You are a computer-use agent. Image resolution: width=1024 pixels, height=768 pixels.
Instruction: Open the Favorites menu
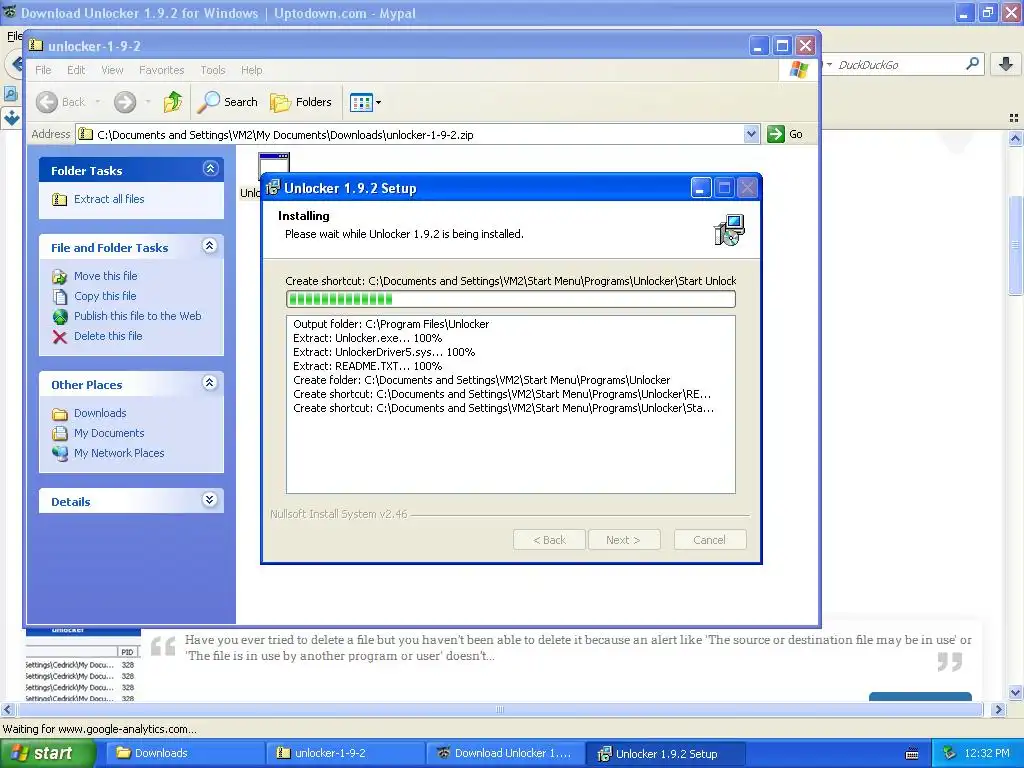point(161,70)
